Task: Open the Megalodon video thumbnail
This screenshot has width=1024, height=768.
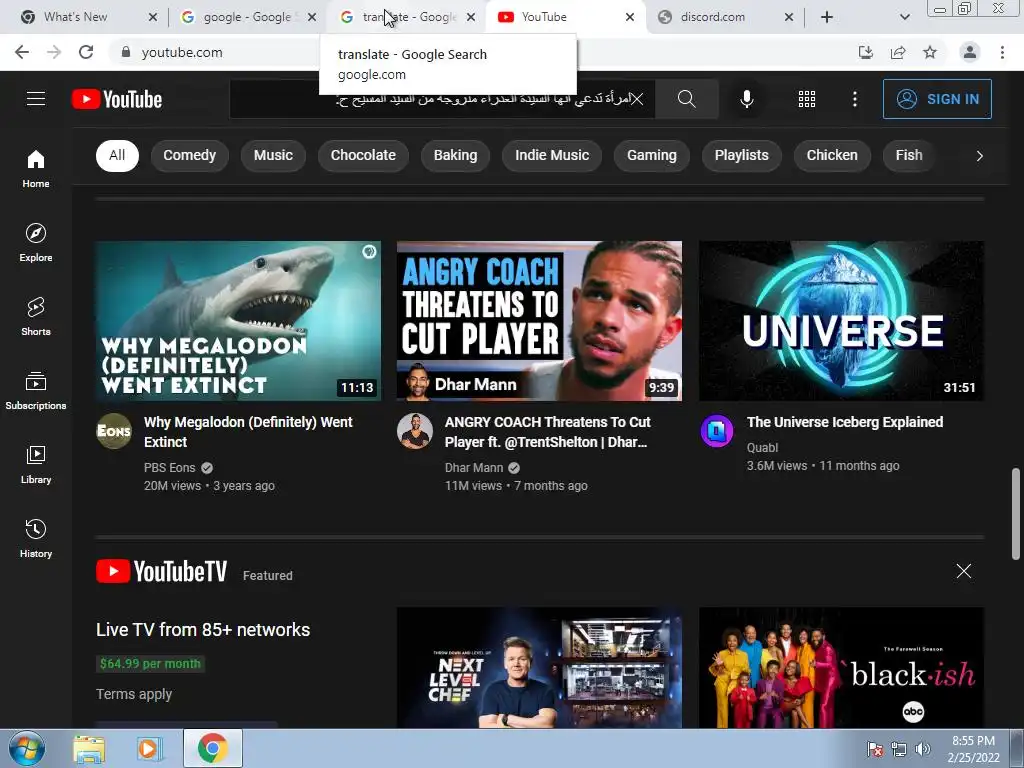Action: pyautogui.click(x=238, y=321)
